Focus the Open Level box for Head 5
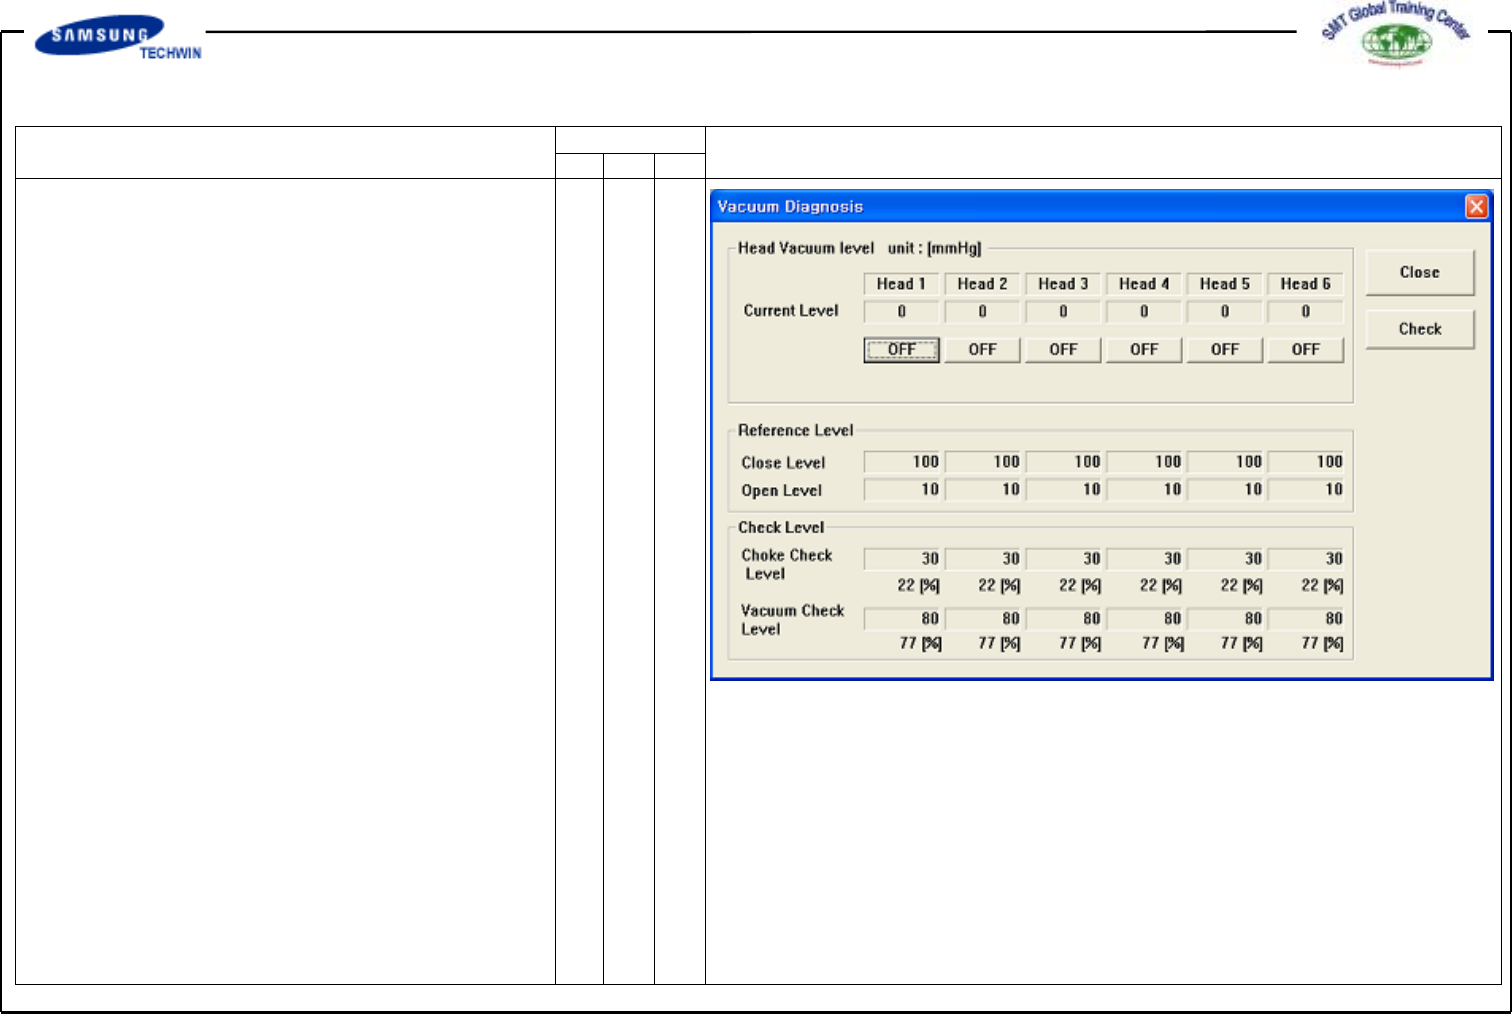This screenshot has width=1512, height=1014. [x=1226, y=490]
